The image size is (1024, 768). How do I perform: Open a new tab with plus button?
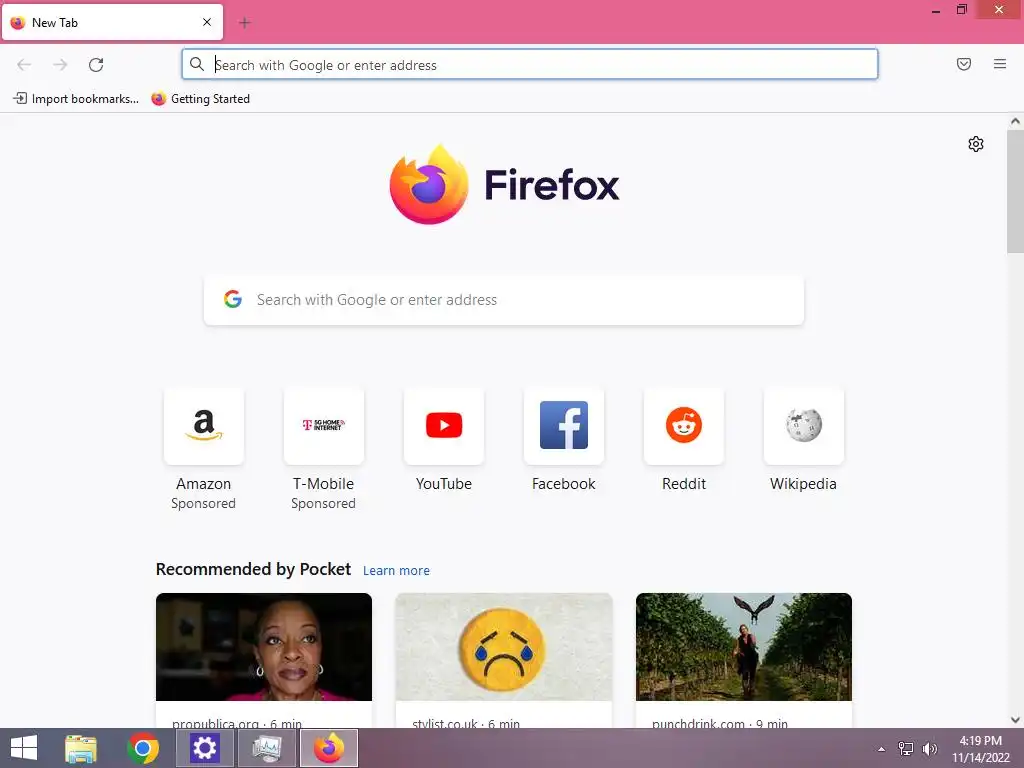pos(245,23)
